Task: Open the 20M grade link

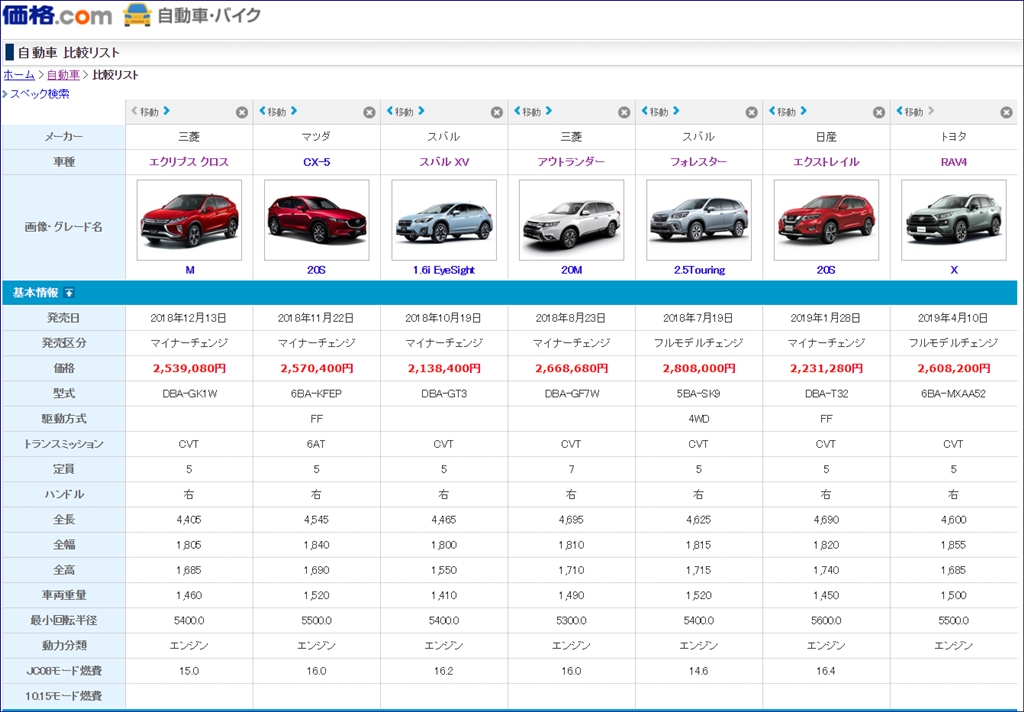Action: point(571,270)
